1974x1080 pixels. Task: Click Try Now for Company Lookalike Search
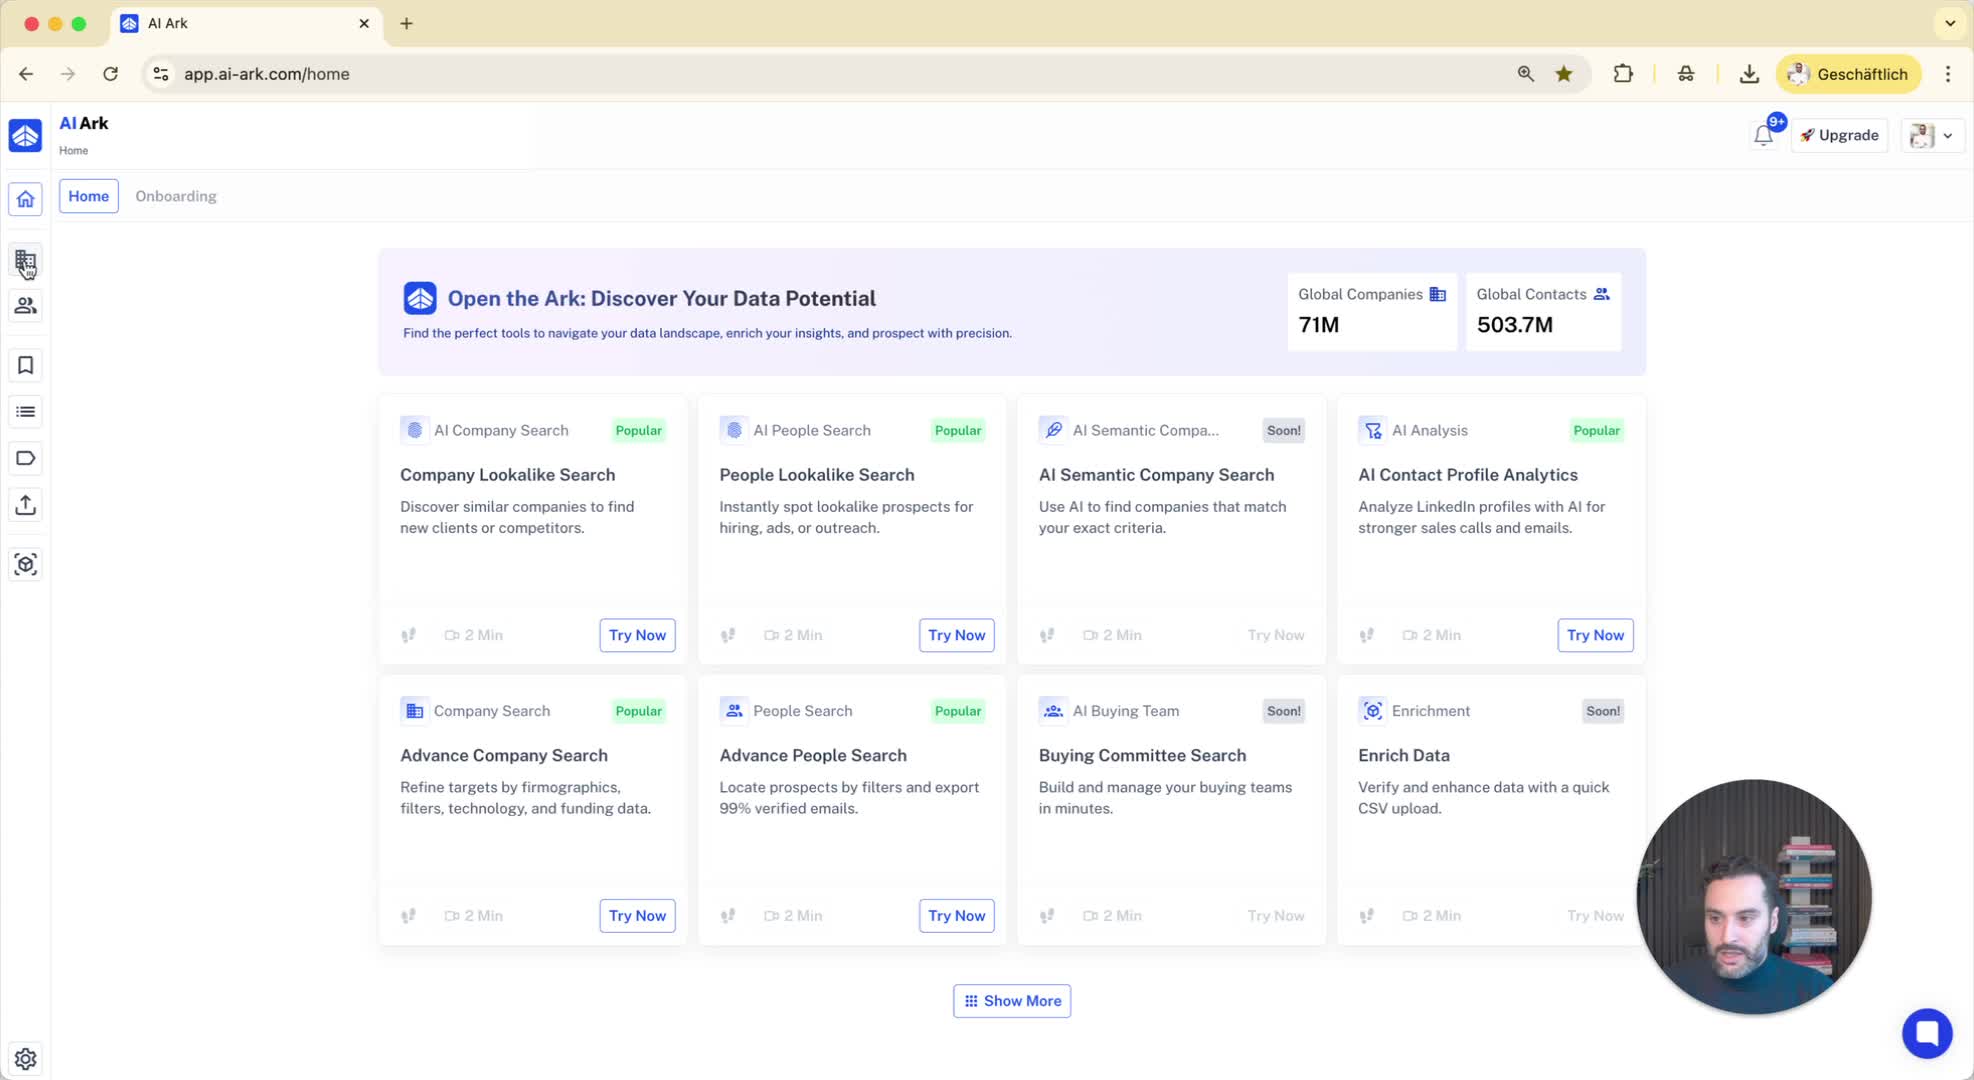[637, 635]
